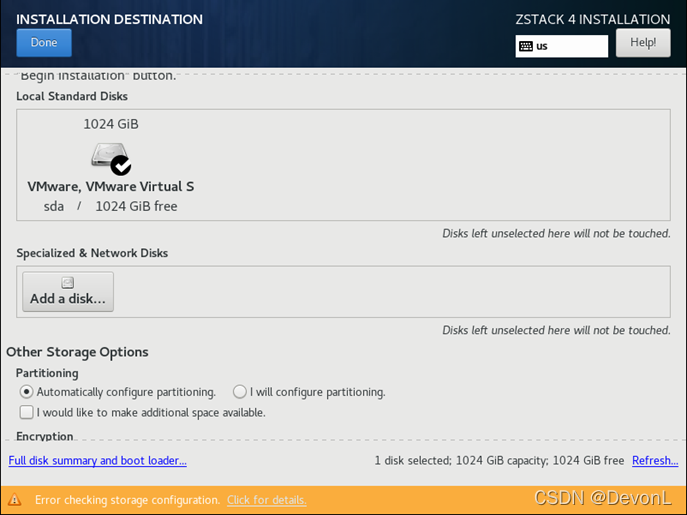The width and height of the screenshot is (687, 515).
Task: Click the warning triangle icon in error bar
Action: [x=14, y=499]
